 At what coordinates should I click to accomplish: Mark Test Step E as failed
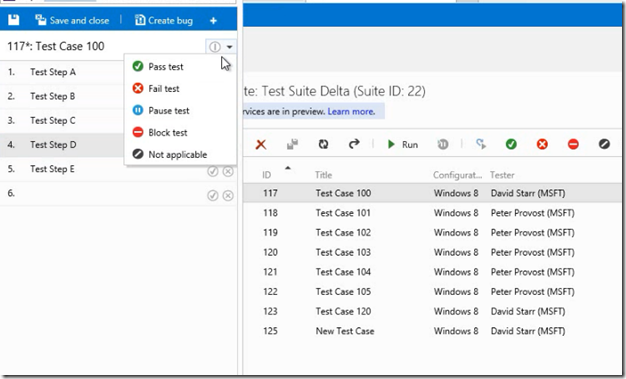pos(228,171)
